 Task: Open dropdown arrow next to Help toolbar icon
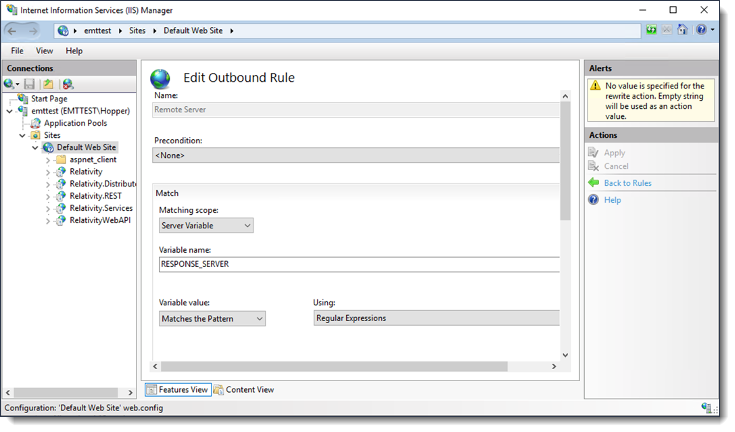pyautogui.click(x=712, y=30)
